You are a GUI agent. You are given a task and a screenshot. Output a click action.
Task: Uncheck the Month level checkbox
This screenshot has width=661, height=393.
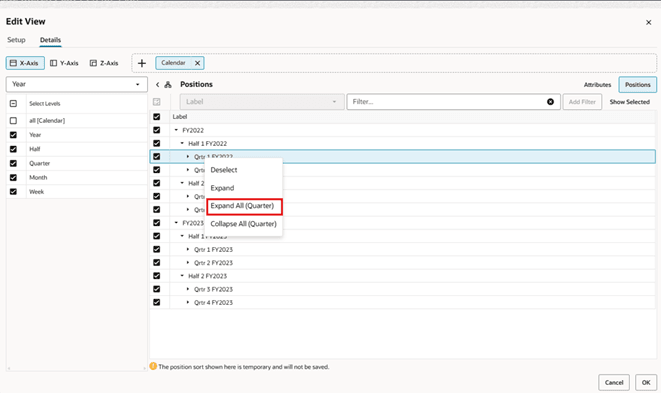point(13,178)
